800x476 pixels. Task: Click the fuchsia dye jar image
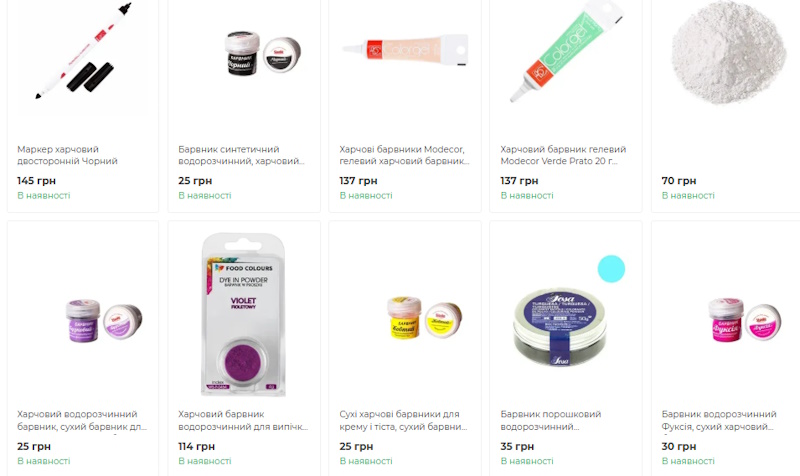(745, 320)
